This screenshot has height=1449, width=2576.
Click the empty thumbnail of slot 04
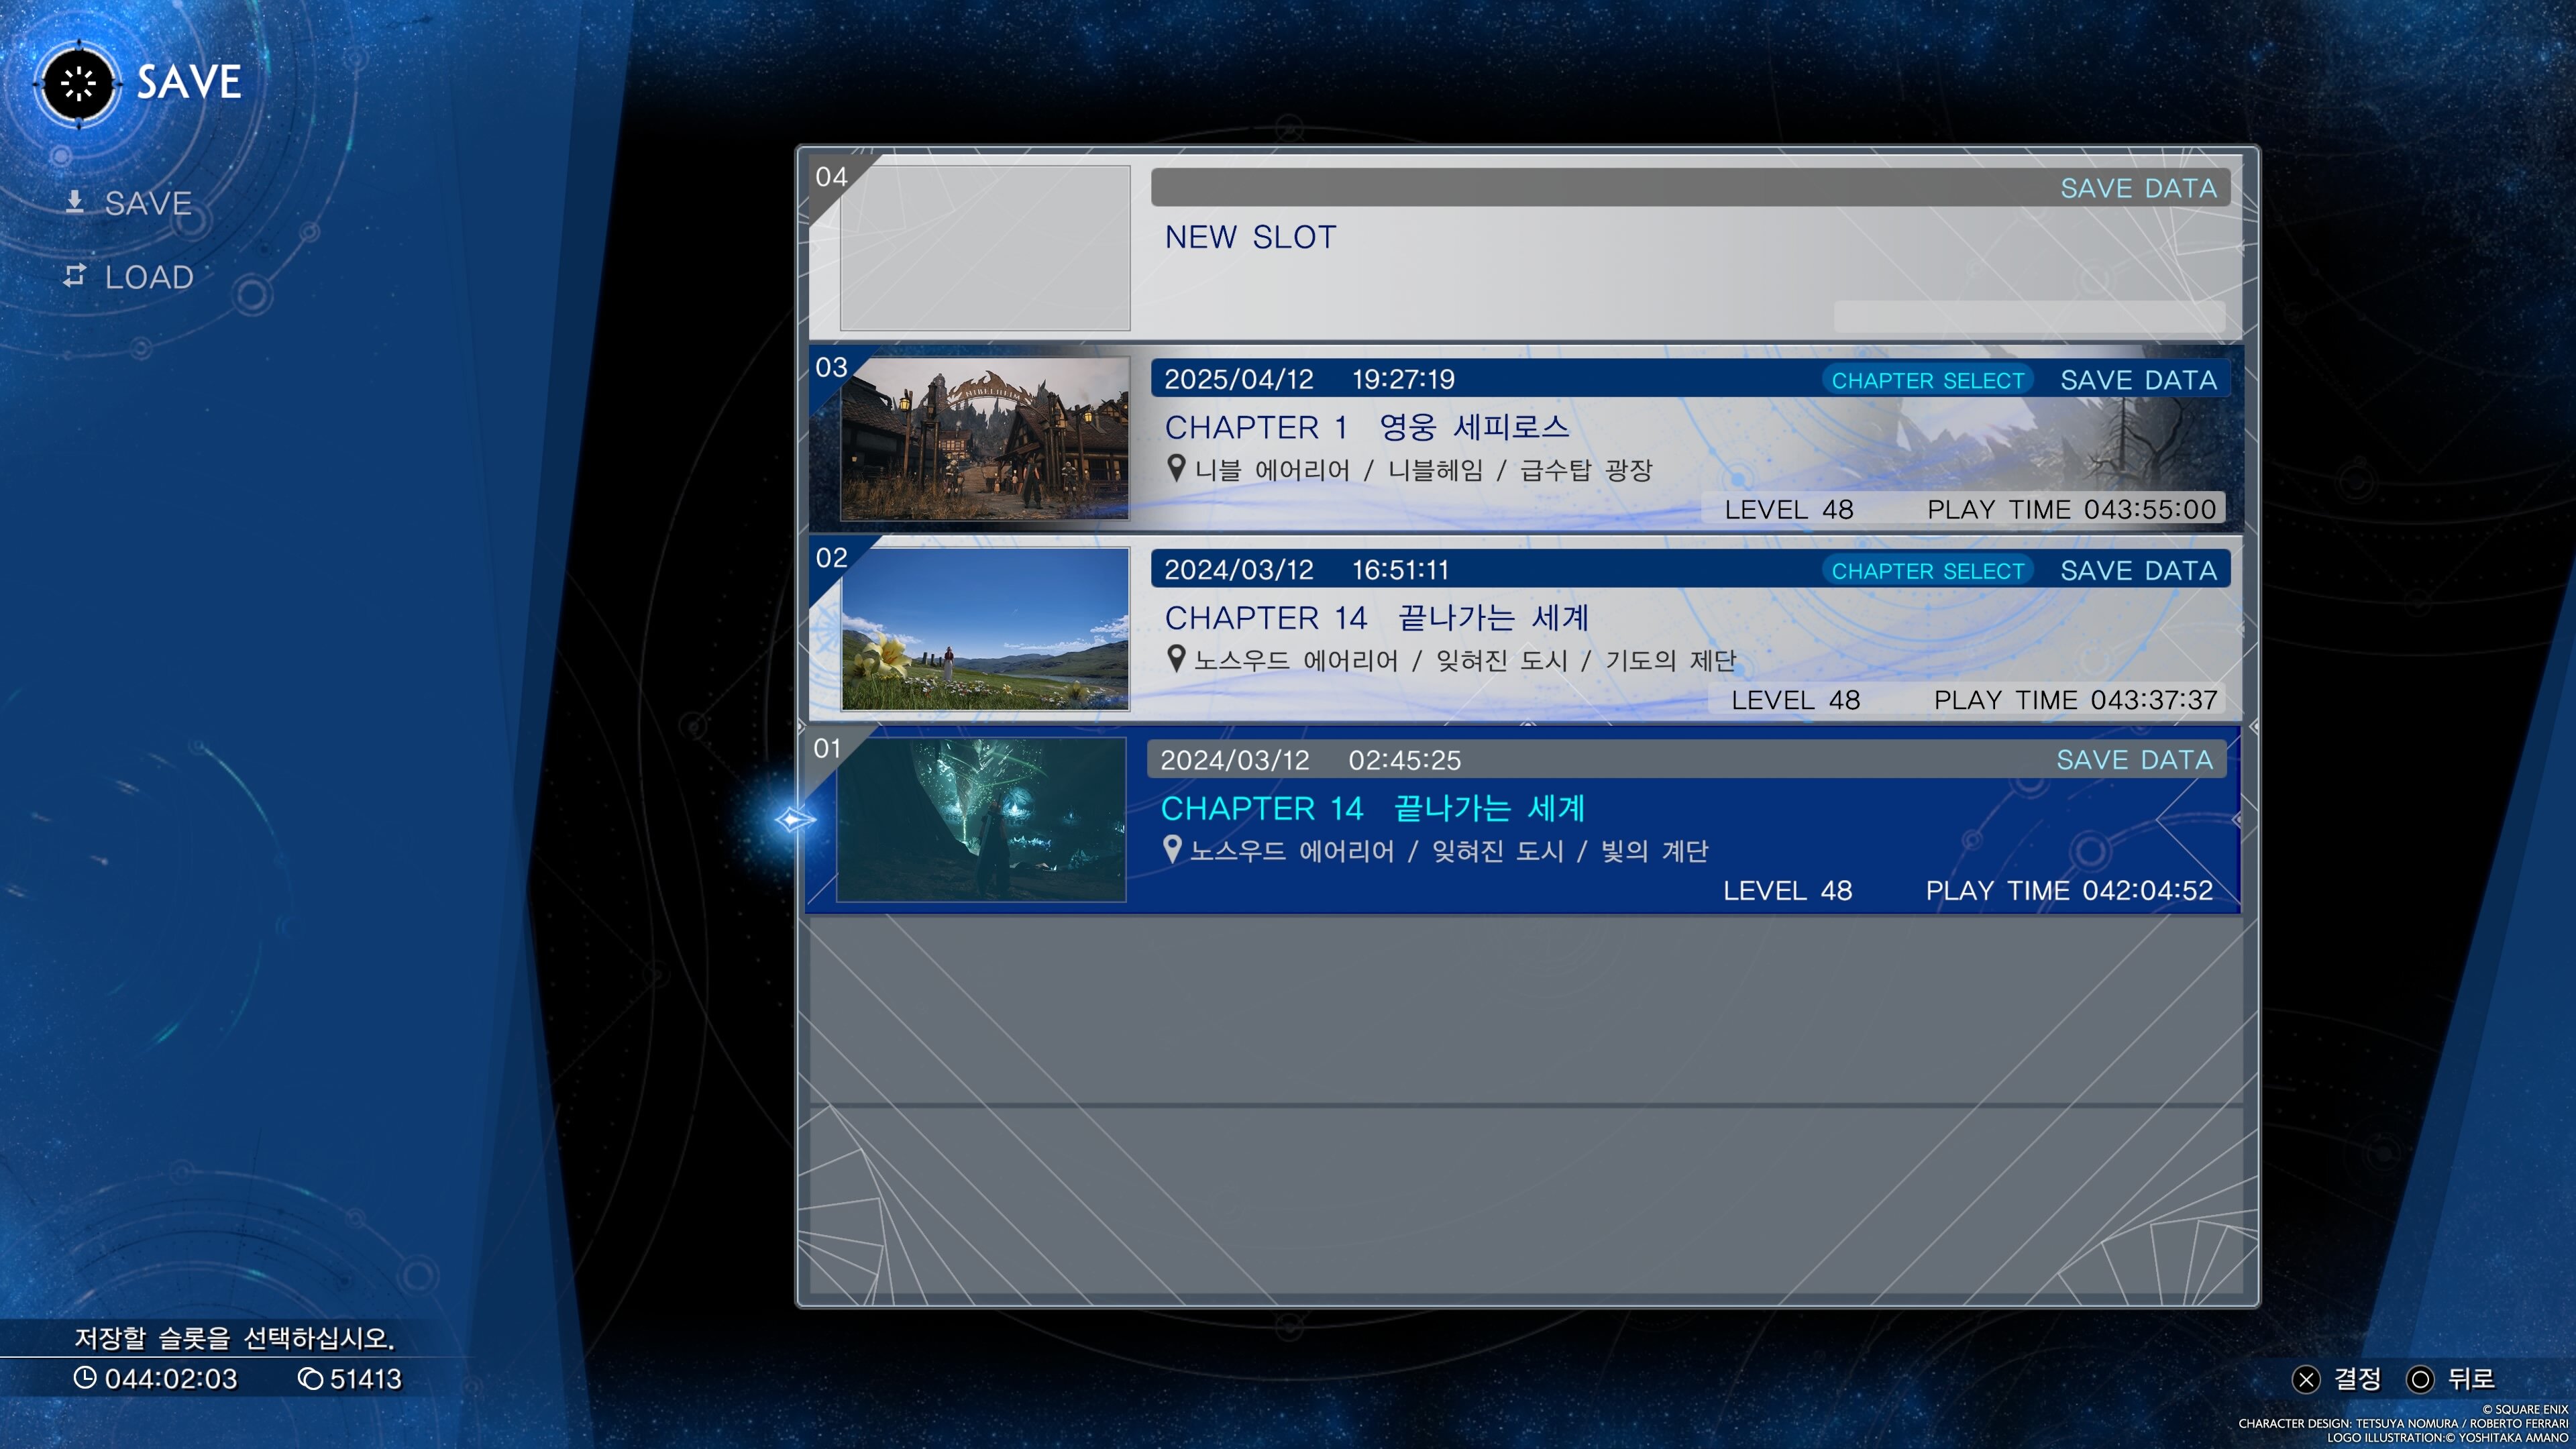(984, 247)
